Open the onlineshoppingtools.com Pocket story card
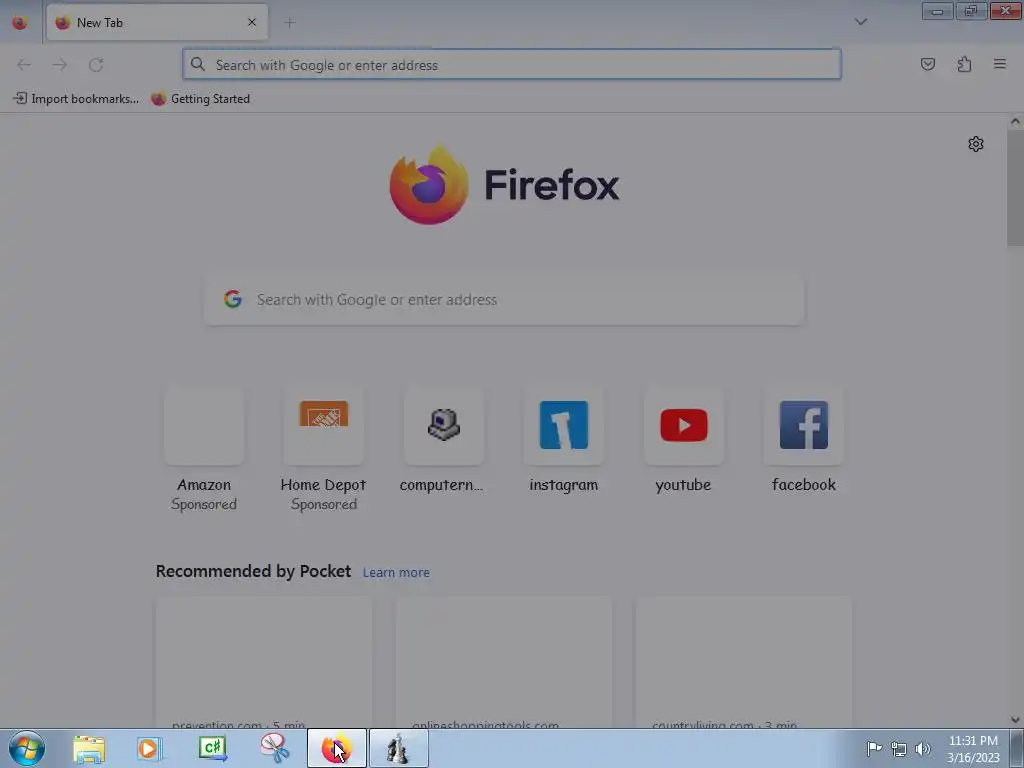 click(x=504, y=662)
